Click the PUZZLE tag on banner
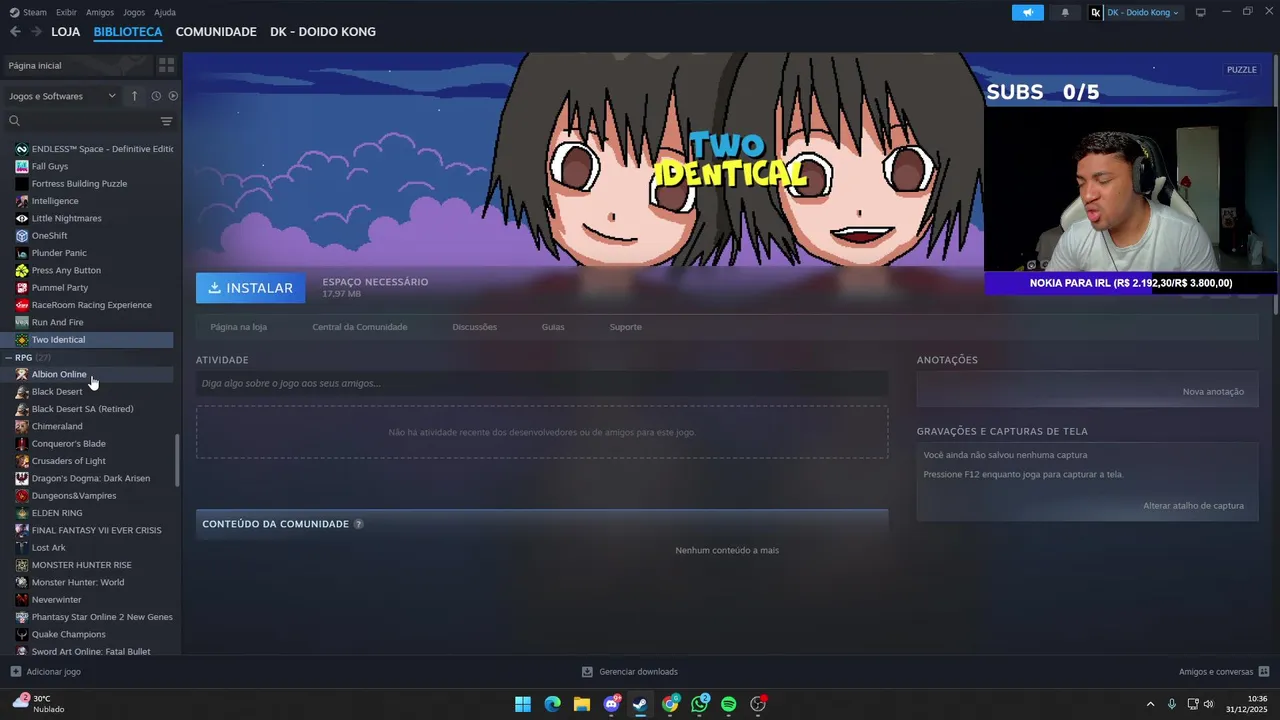The height and width of the screenshot is (720, 1280). [x=1241, y=70]
